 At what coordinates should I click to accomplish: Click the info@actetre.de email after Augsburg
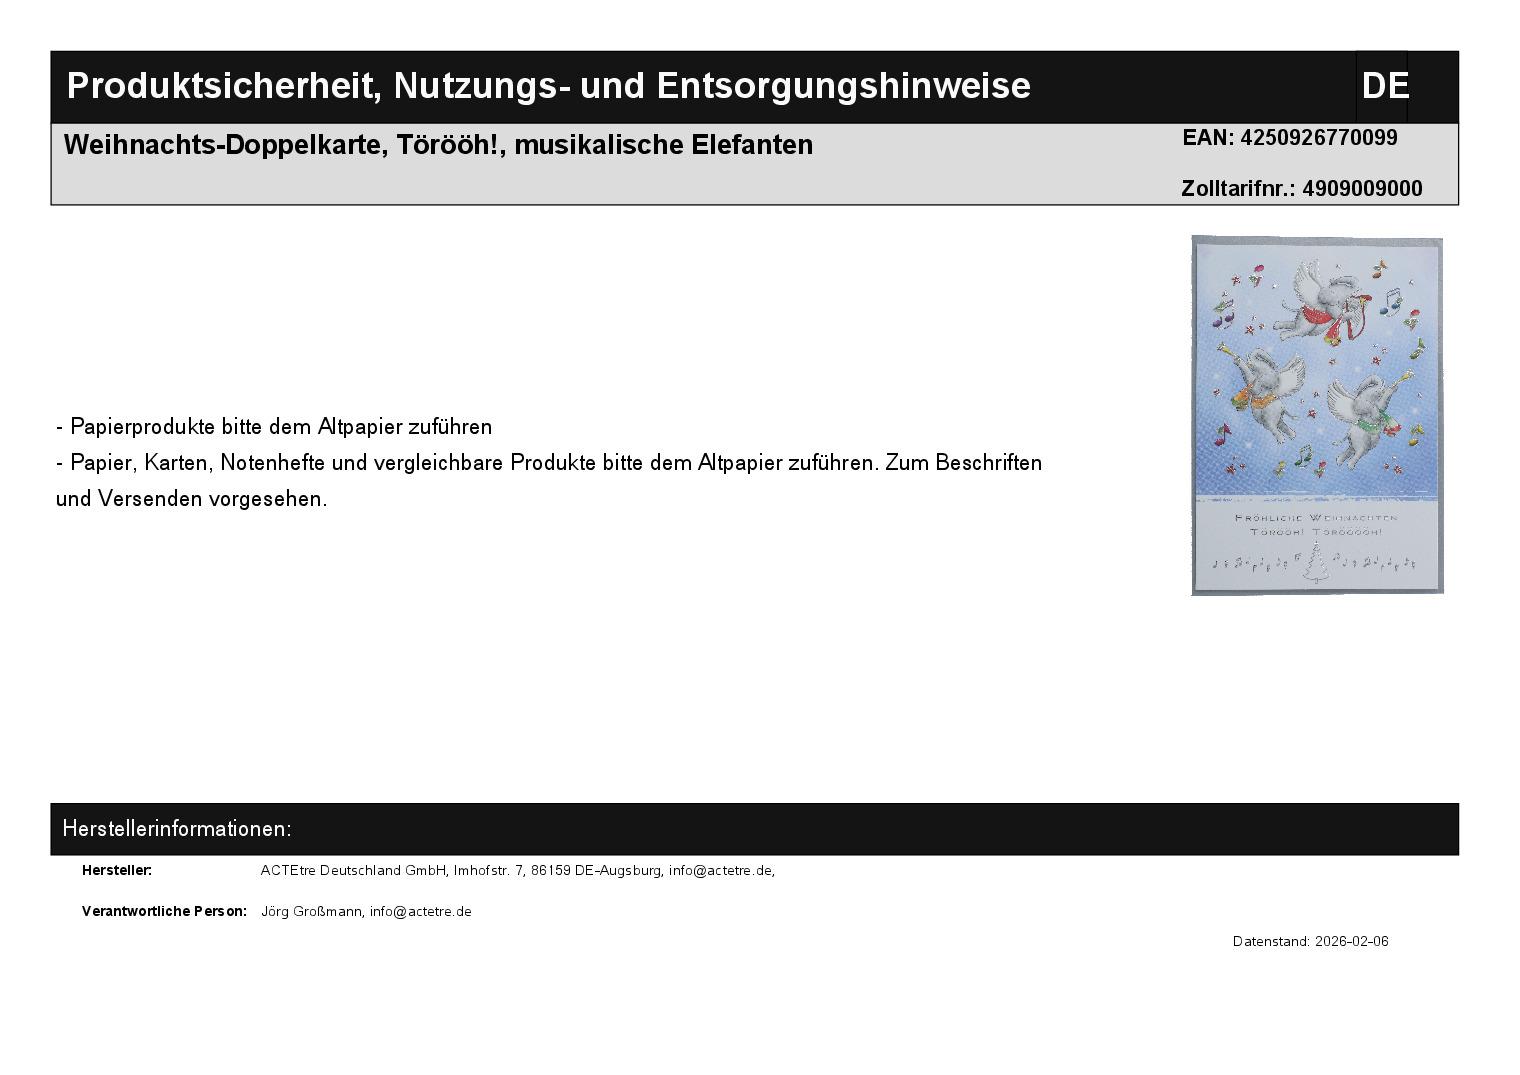click(x=720, y=871)
